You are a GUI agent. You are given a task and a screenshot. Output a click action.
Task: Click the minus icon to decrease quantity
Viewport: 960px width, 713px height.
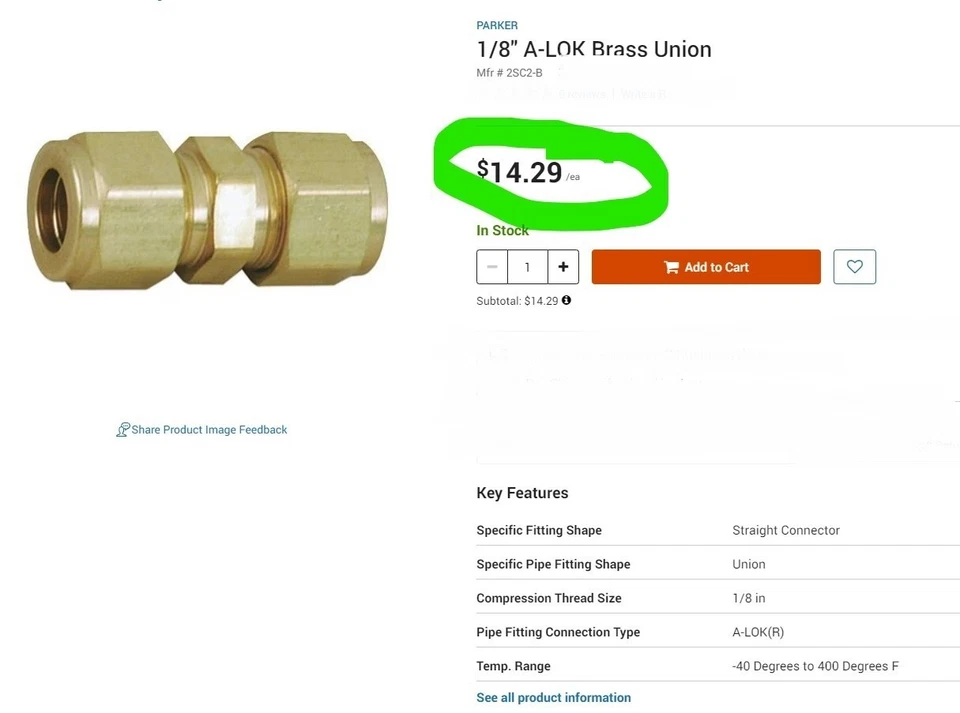492,267
